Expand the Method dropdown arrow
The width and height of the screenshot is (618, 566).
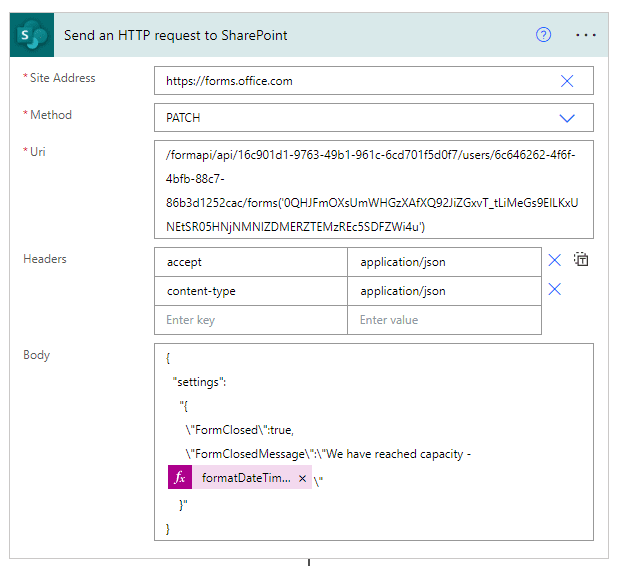point(567,118)
